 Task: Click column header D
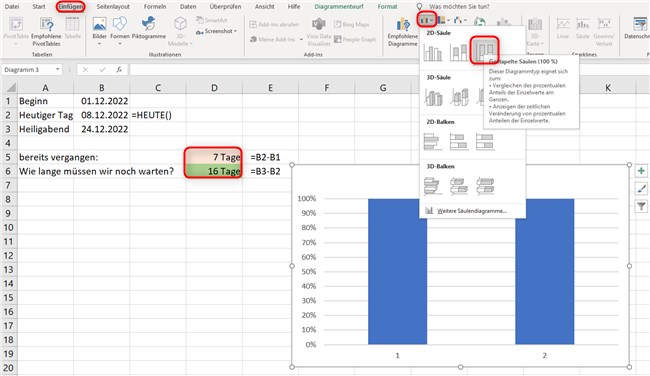tap(214, 87)
